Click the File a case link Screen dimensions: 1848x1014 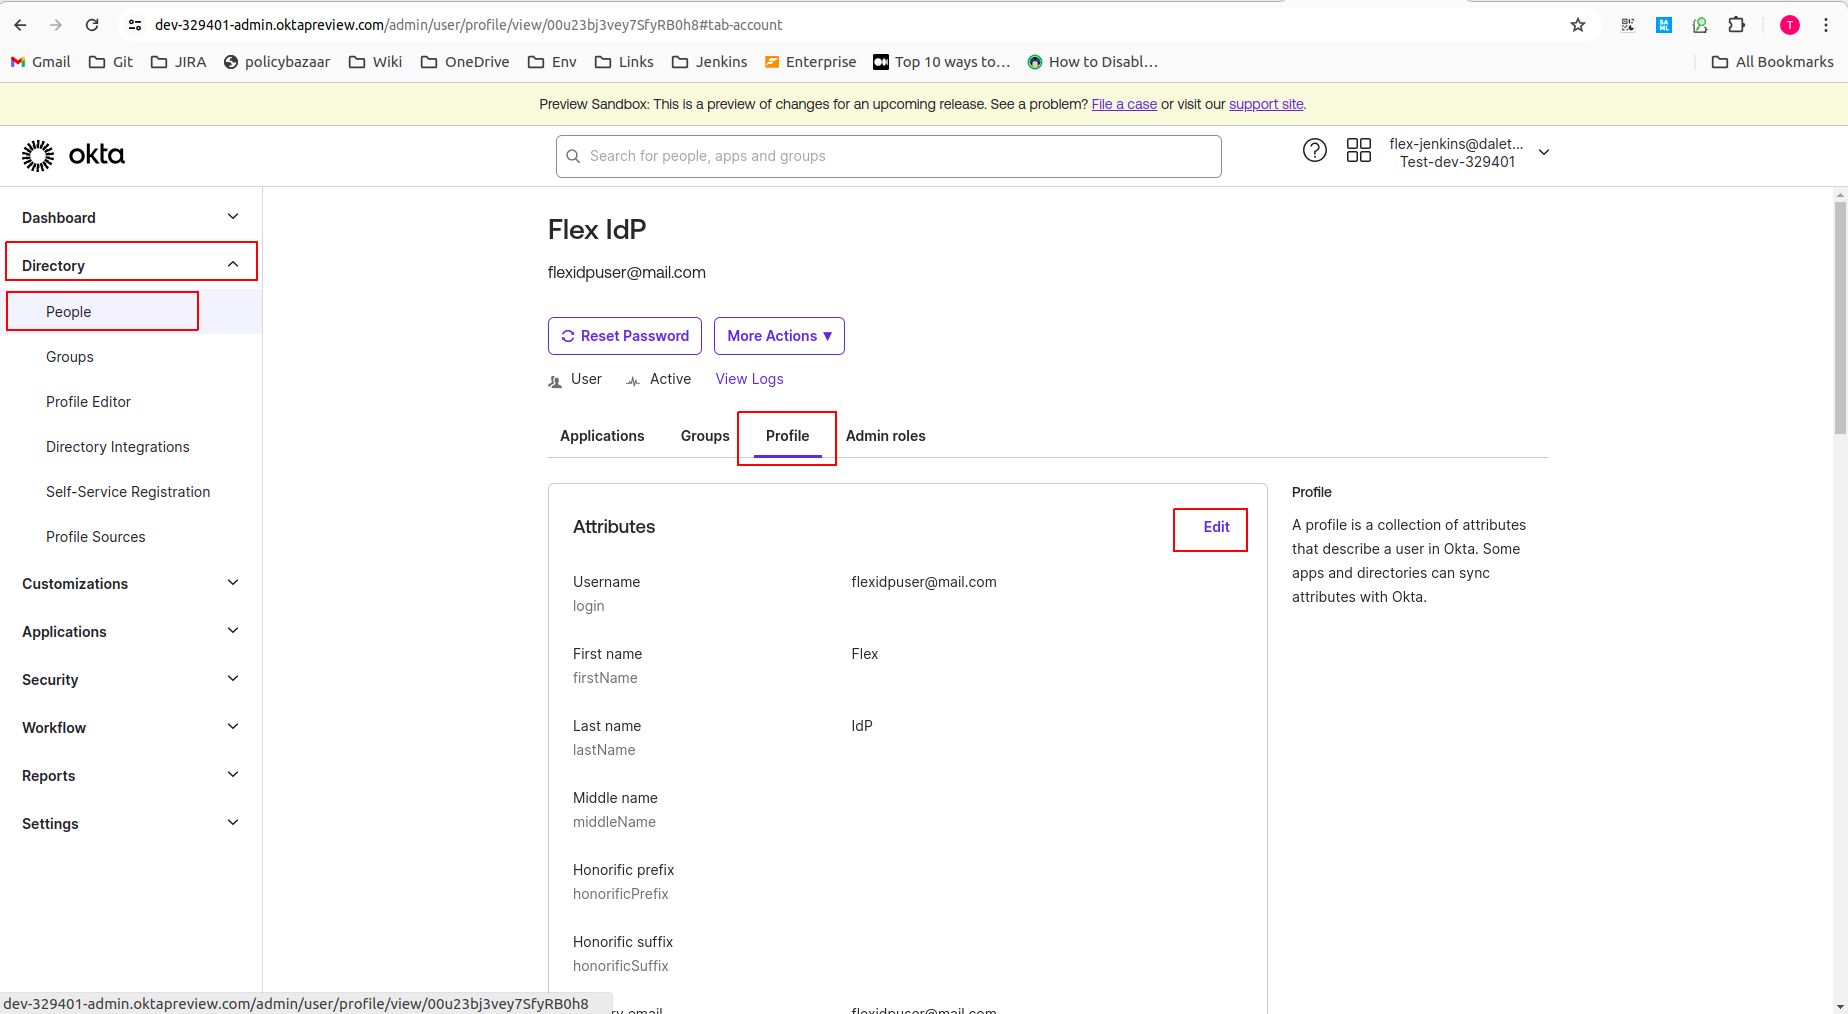click(1124, 104)
